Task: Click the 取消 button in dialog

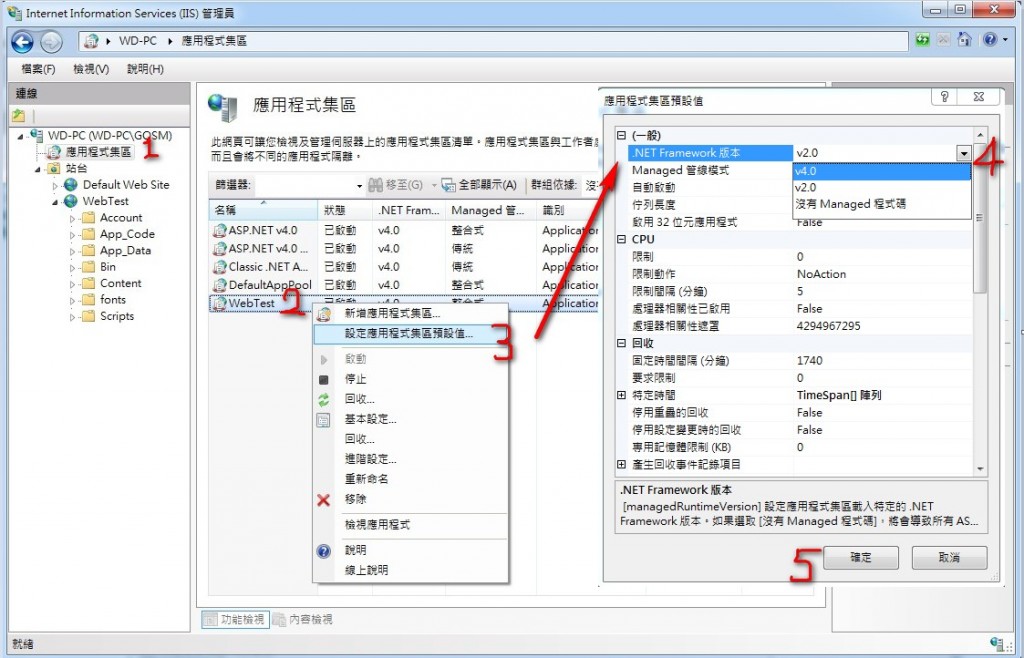Action: coord(950,557)
